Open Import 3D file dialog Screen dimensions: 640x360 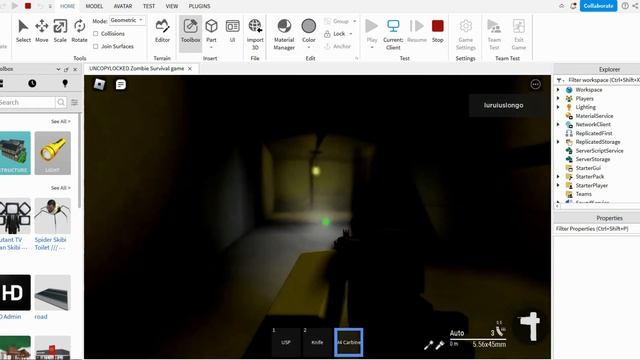click(255, 34)
